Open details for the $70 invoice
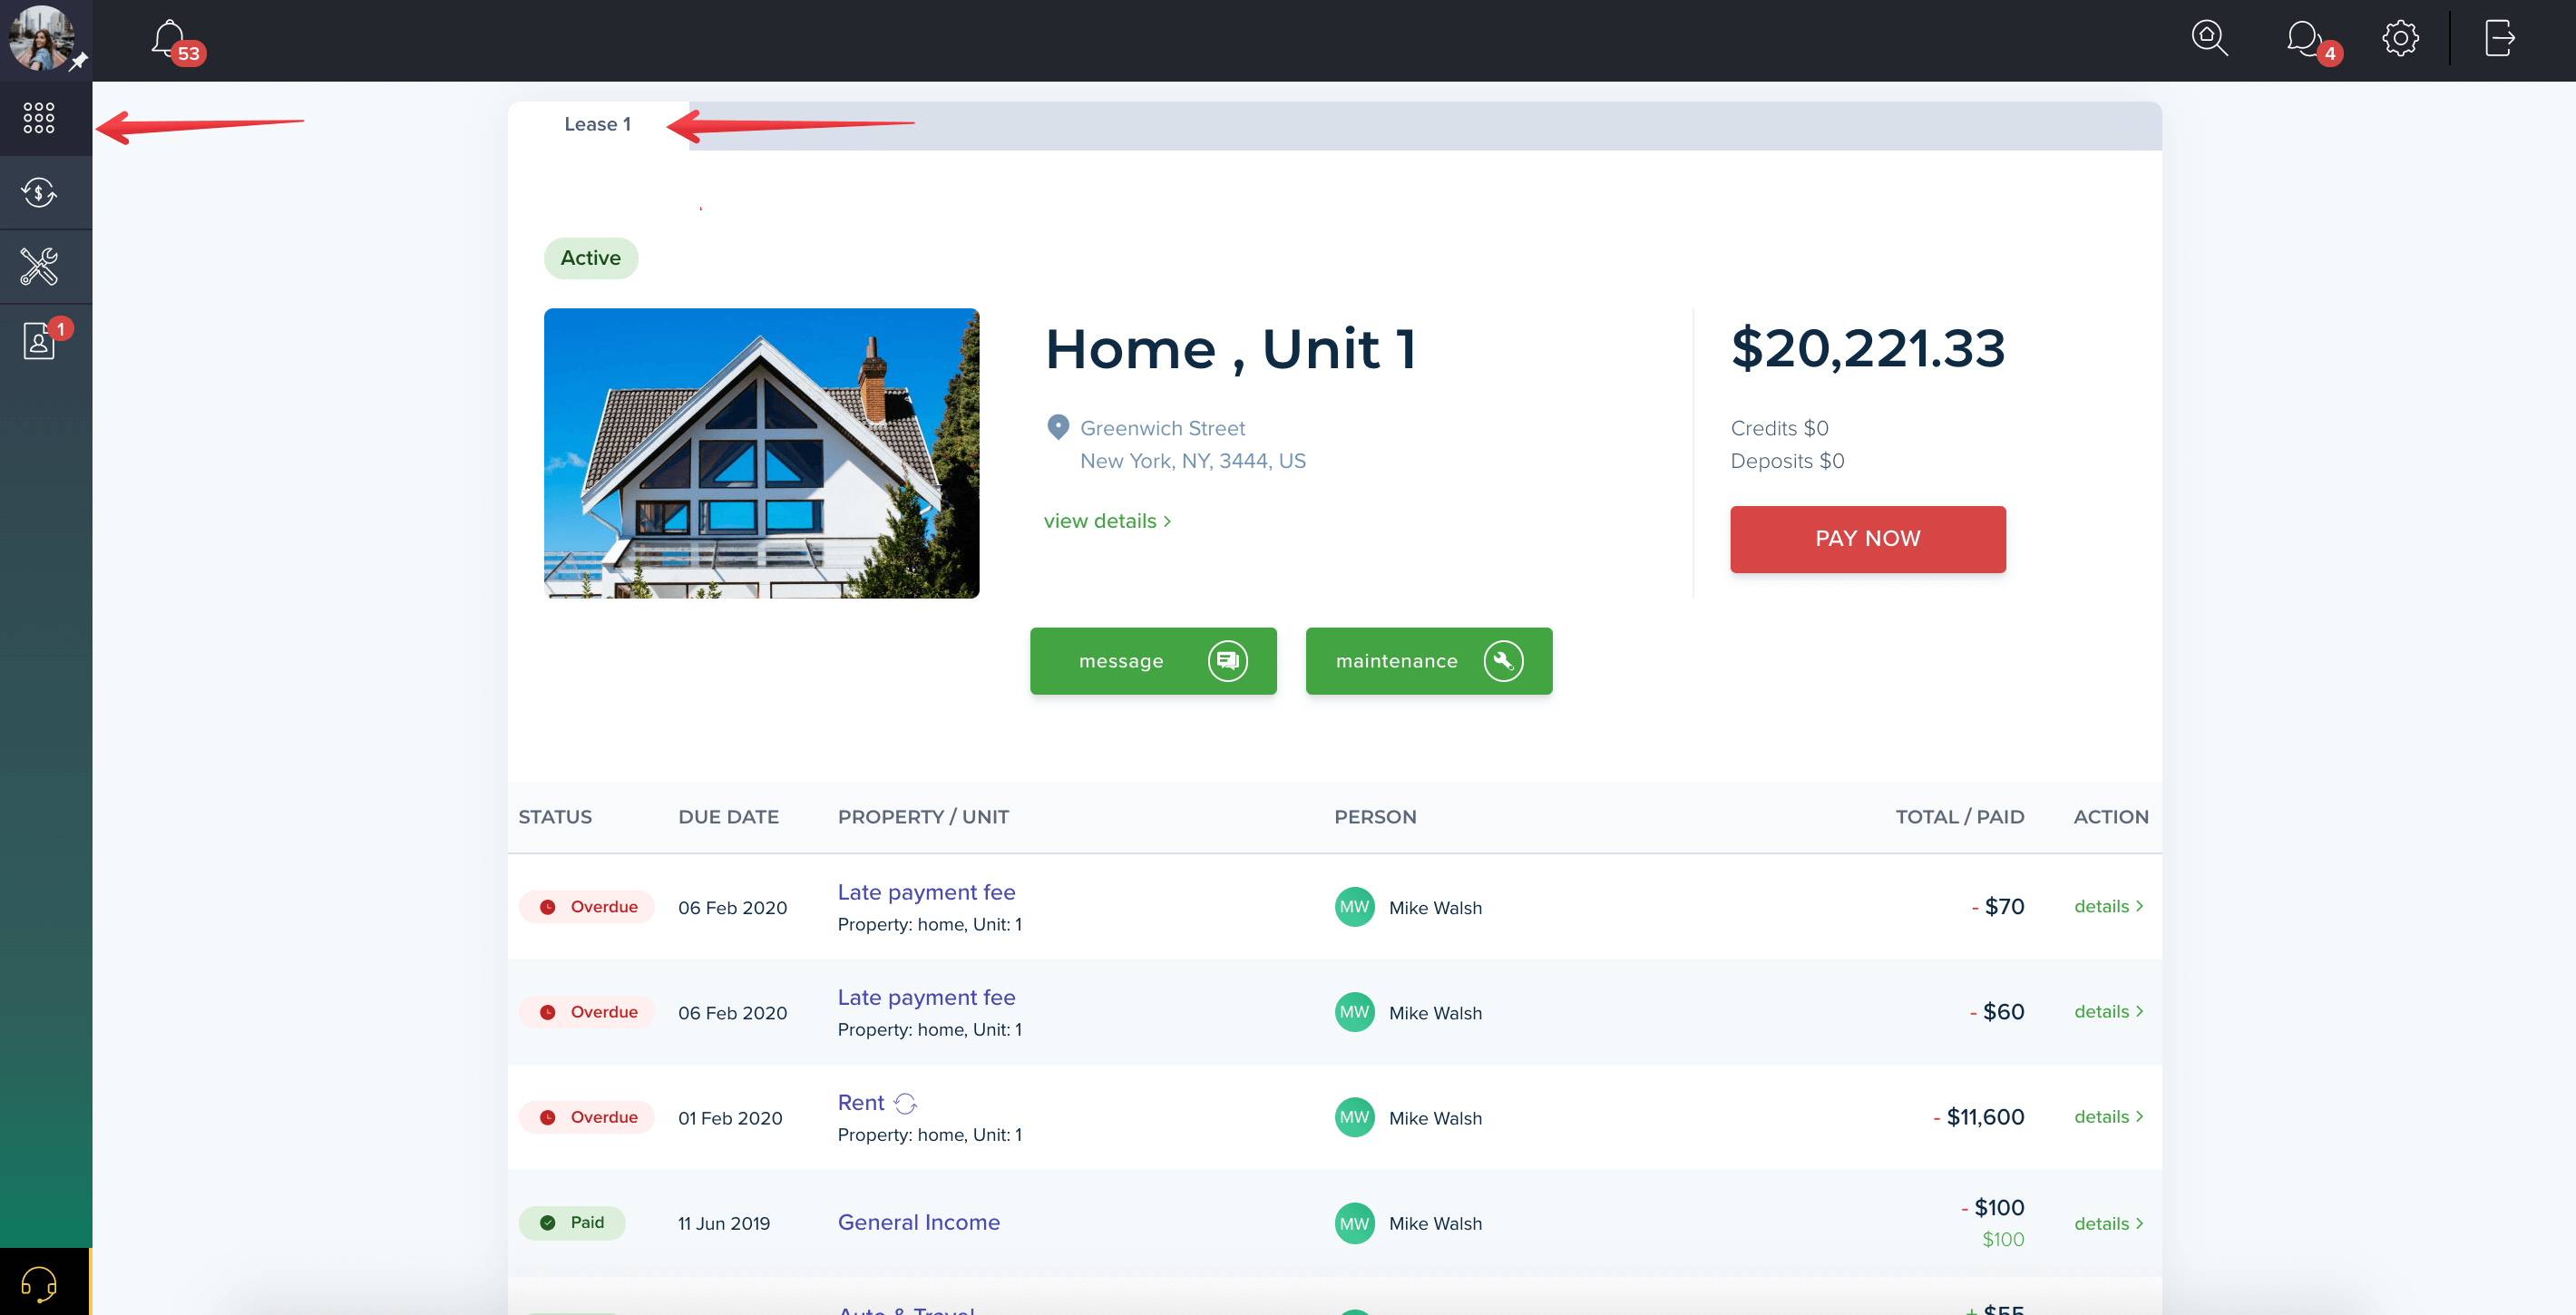 pos(2108,906)
